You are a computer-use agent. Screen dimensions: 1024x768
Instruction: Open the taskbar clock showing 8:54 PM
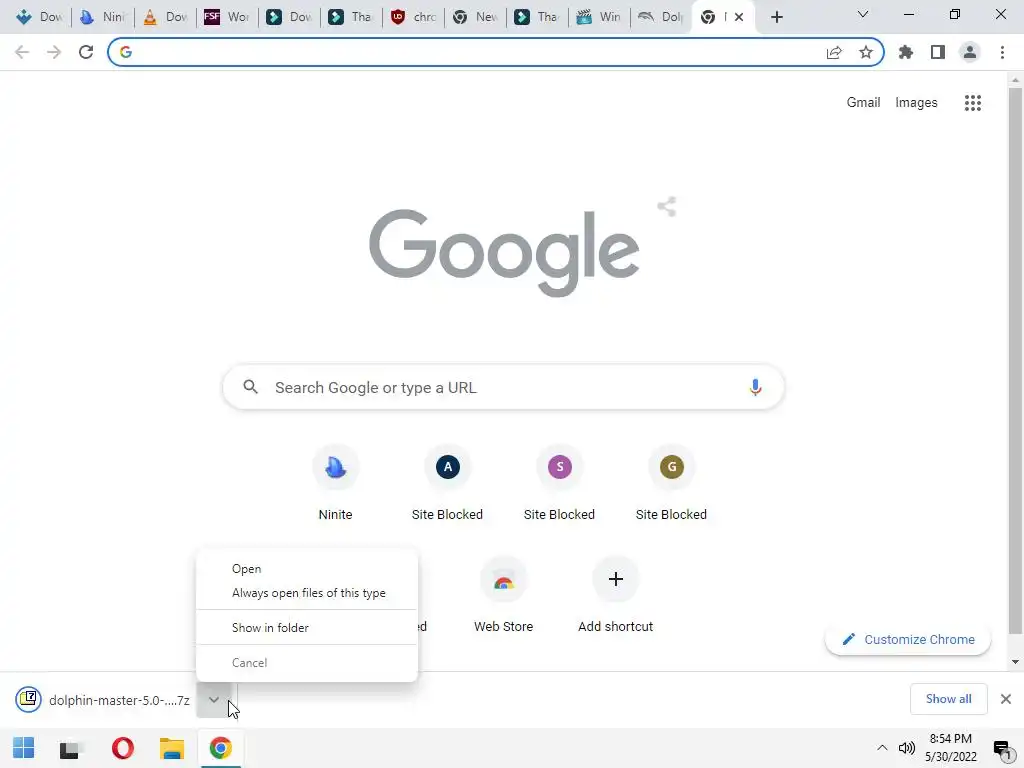pos(951,748)
